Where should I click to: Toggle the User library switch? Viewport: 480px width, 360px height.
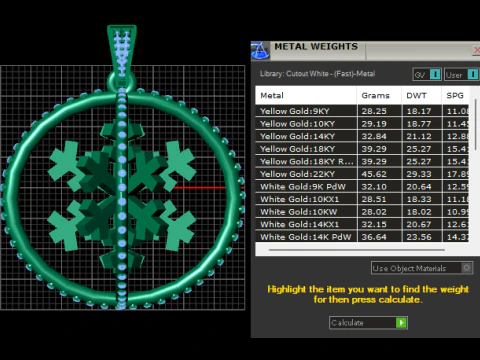click(462, 74)
